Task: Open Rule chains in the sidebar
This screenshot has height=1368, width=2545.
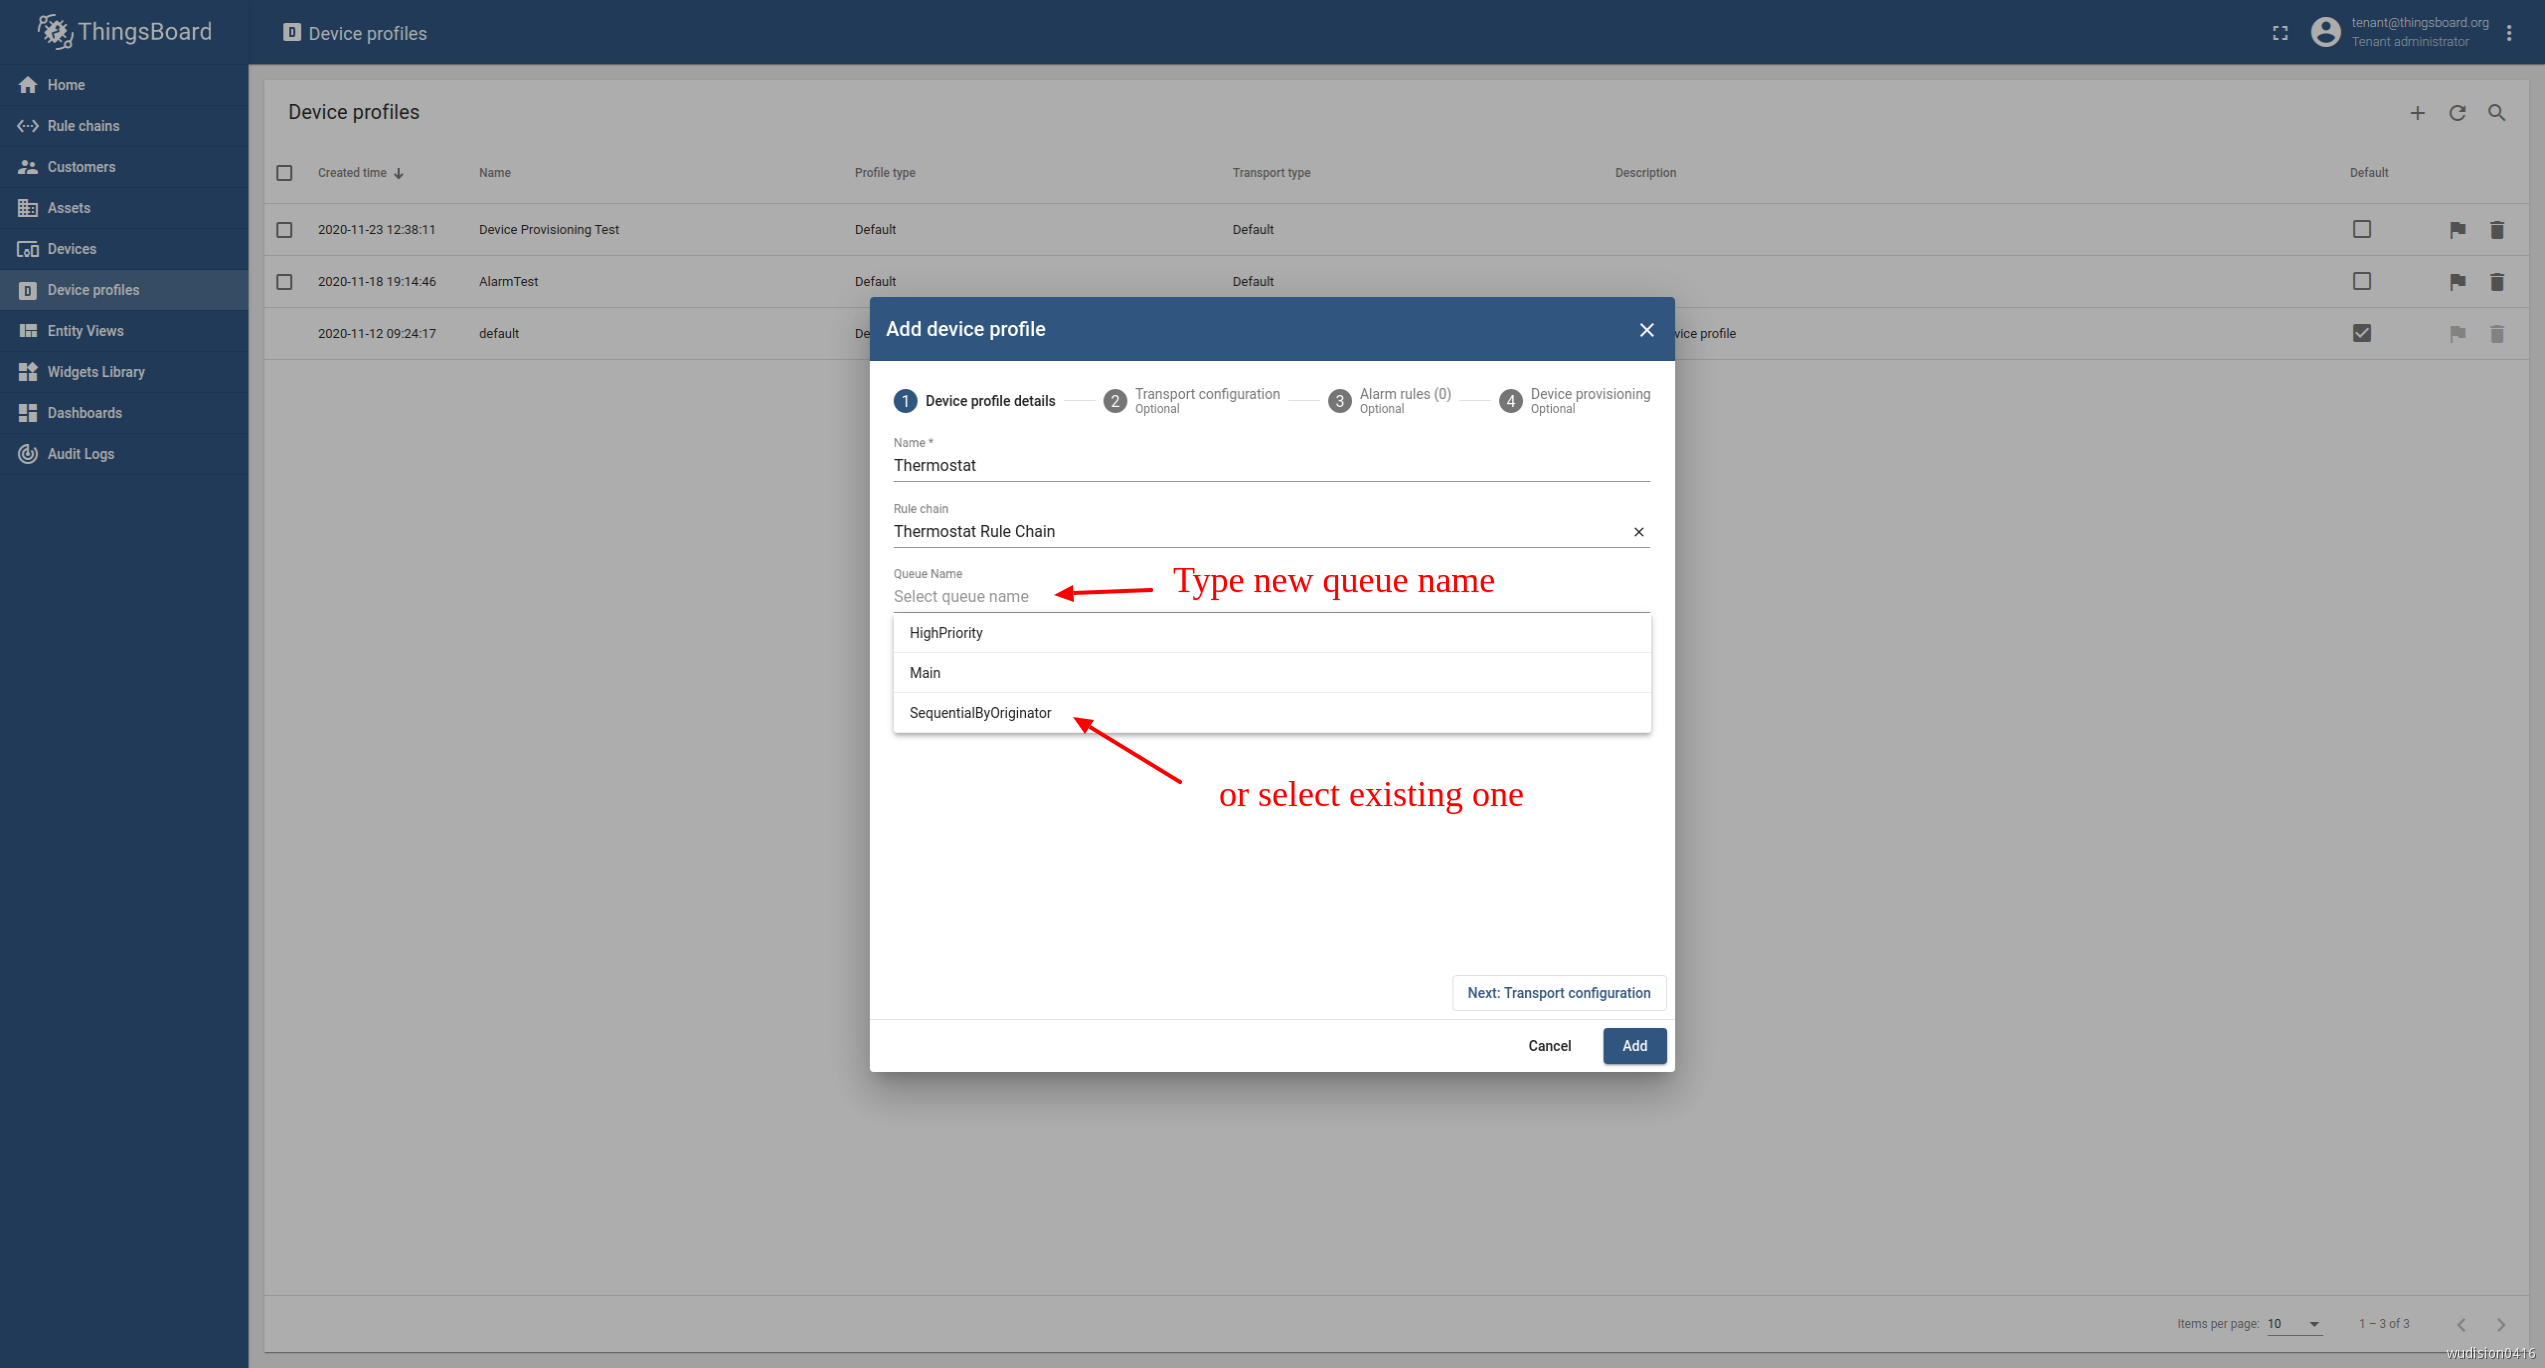Action: click(83, 126)
